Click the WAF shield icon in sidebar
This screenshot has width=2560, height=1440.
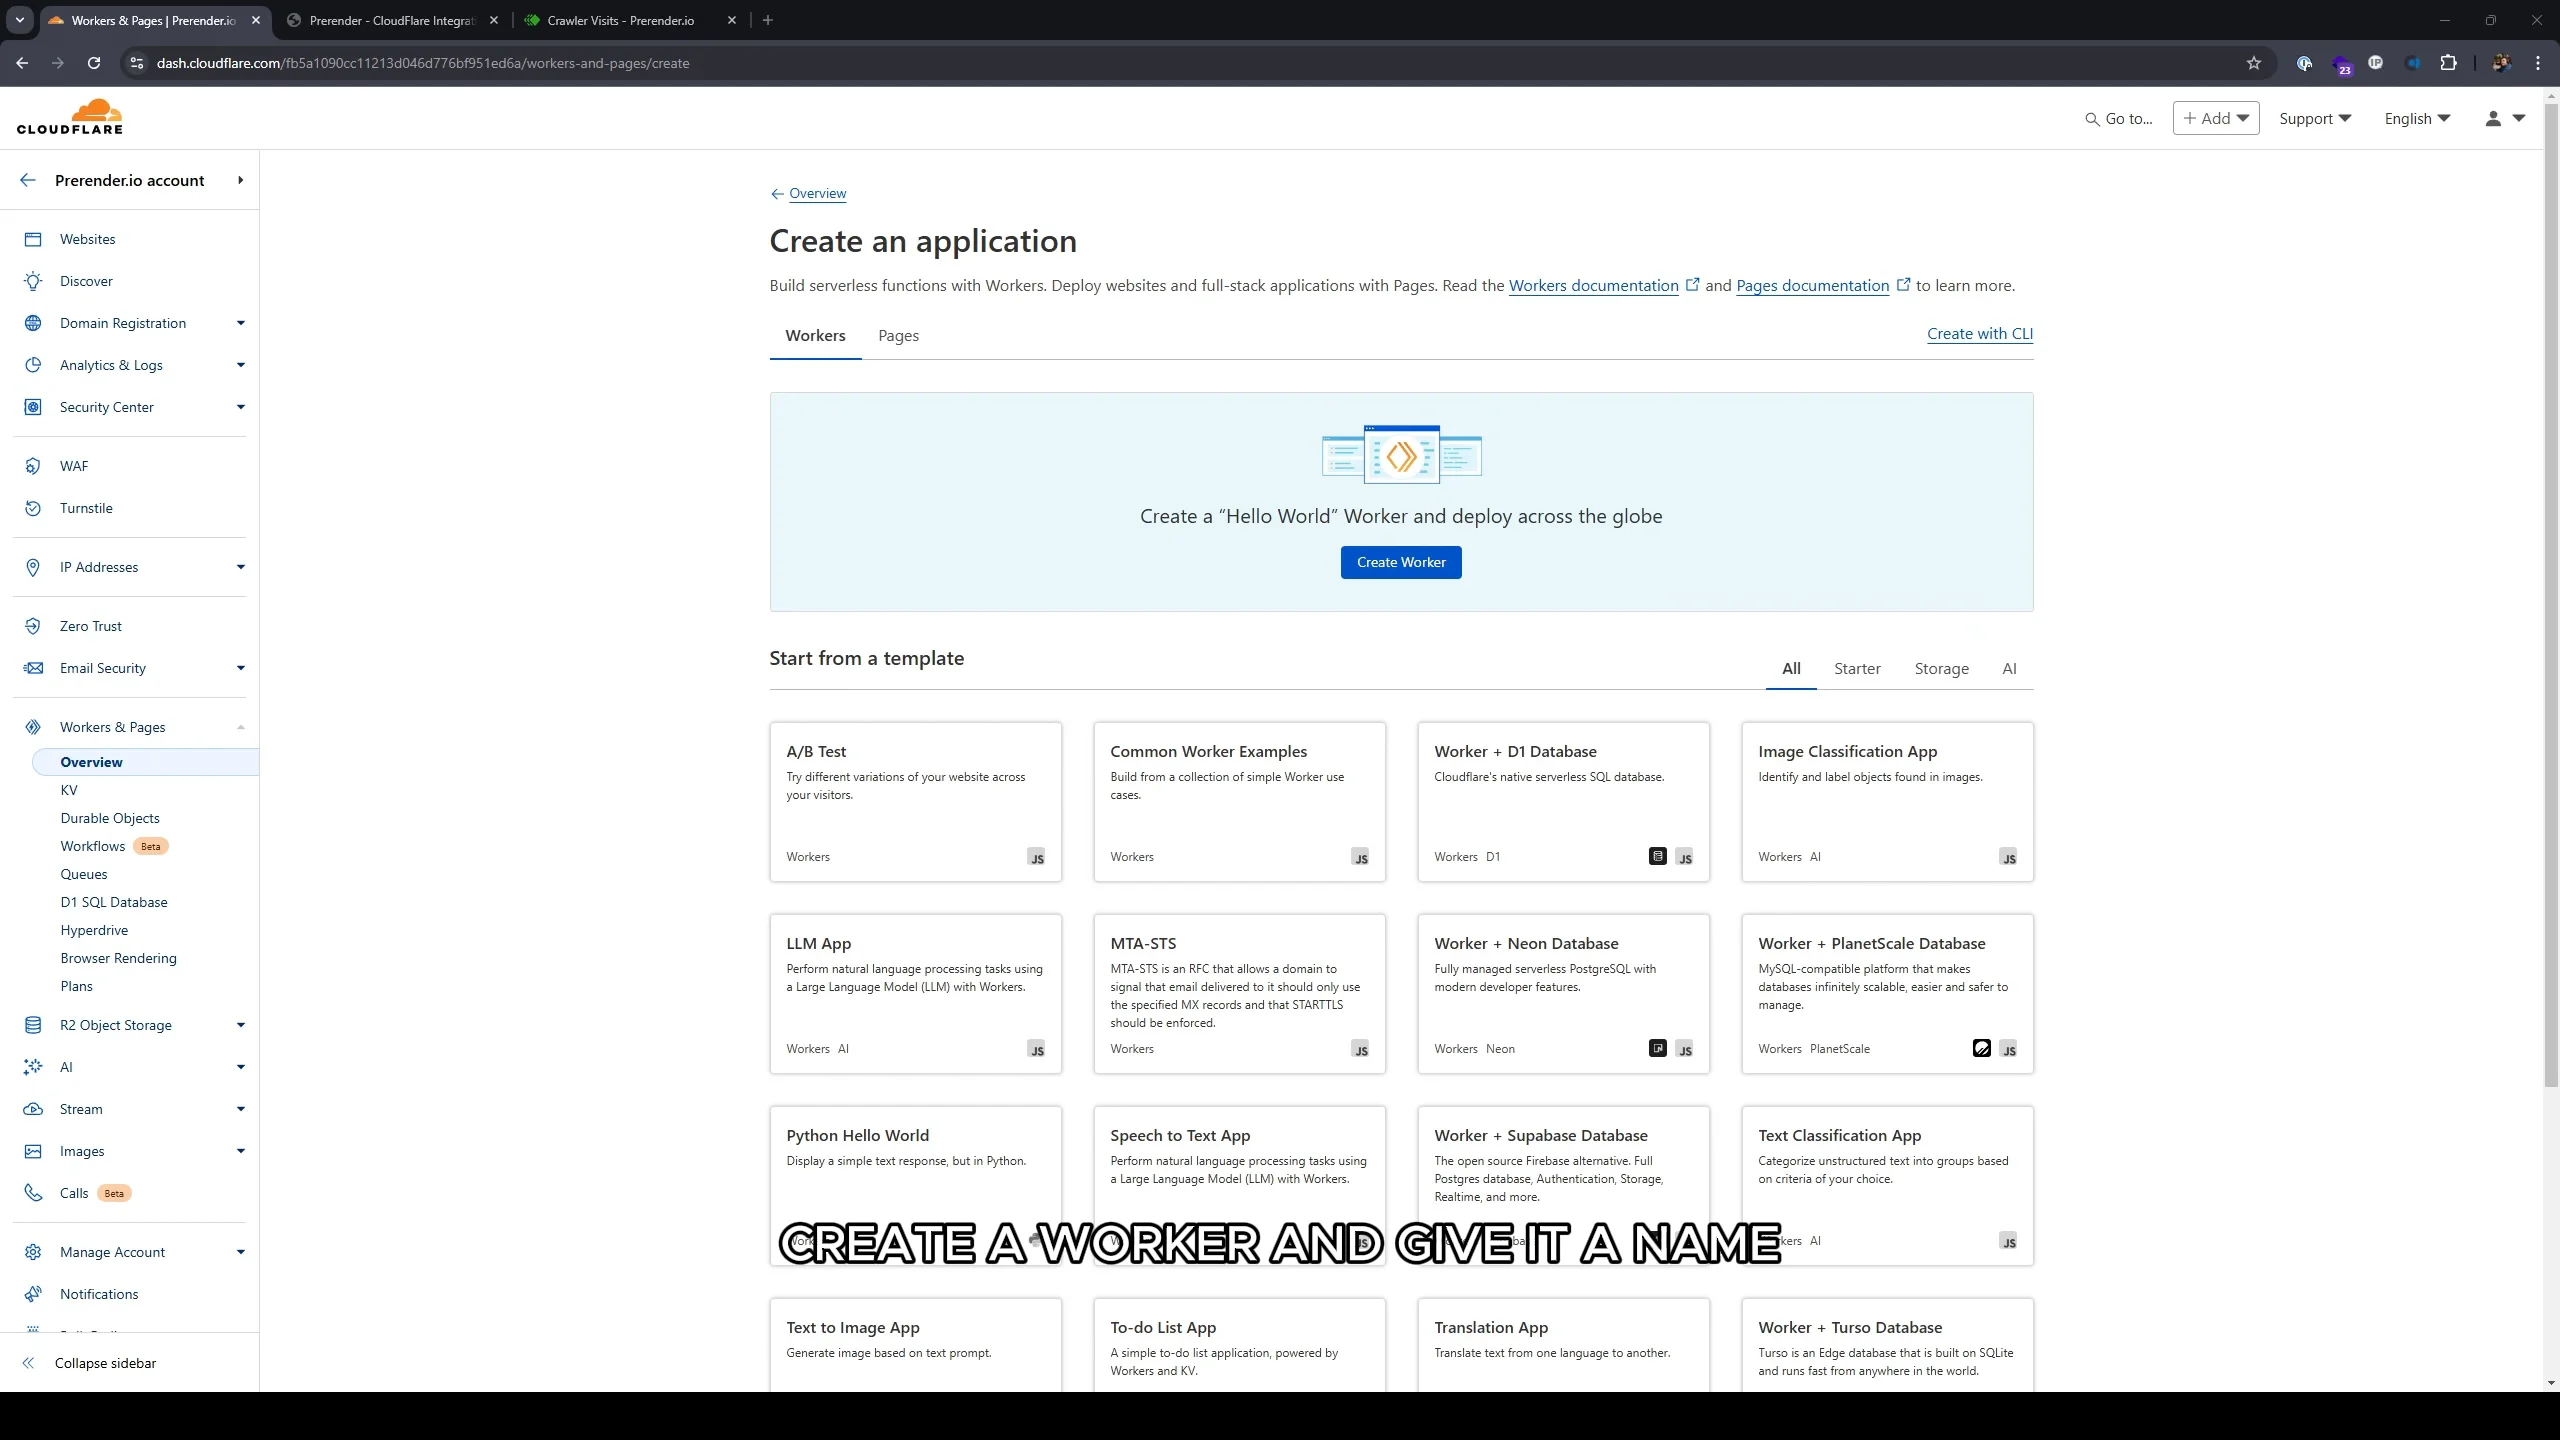[33, 466]
